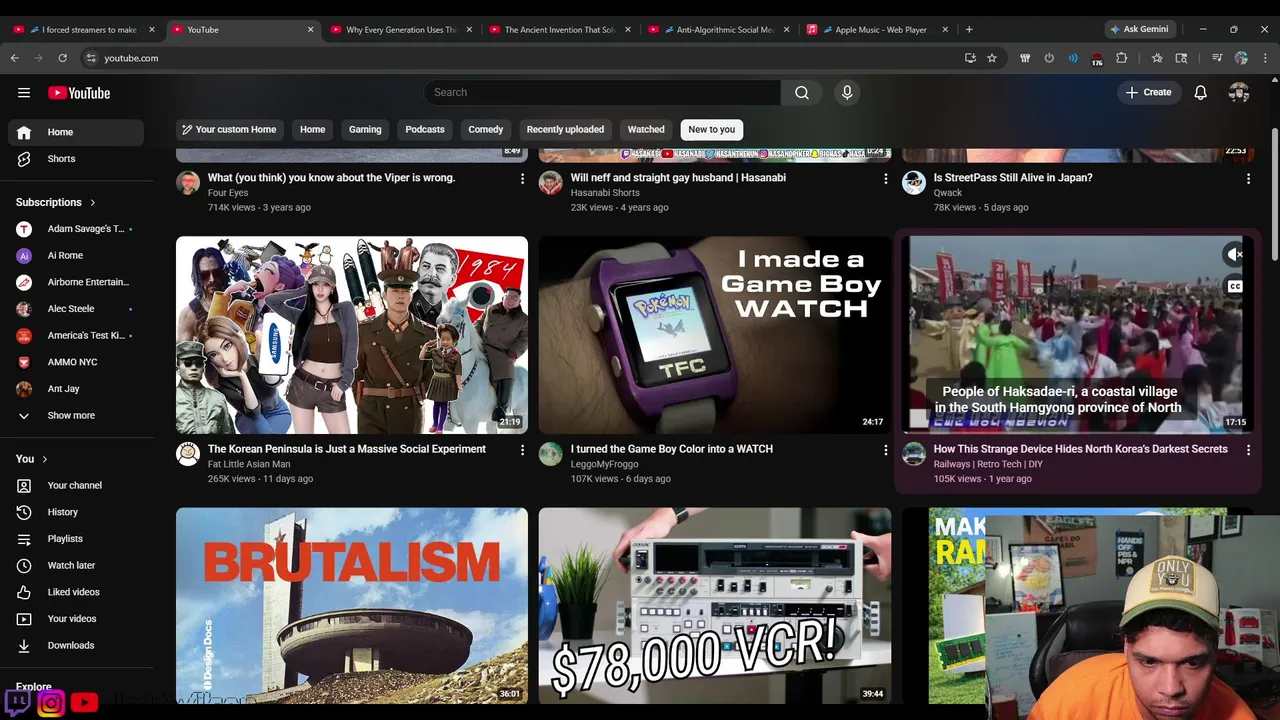
Task: Open Ai Rome subscription channel
Action: pos(76,255)
